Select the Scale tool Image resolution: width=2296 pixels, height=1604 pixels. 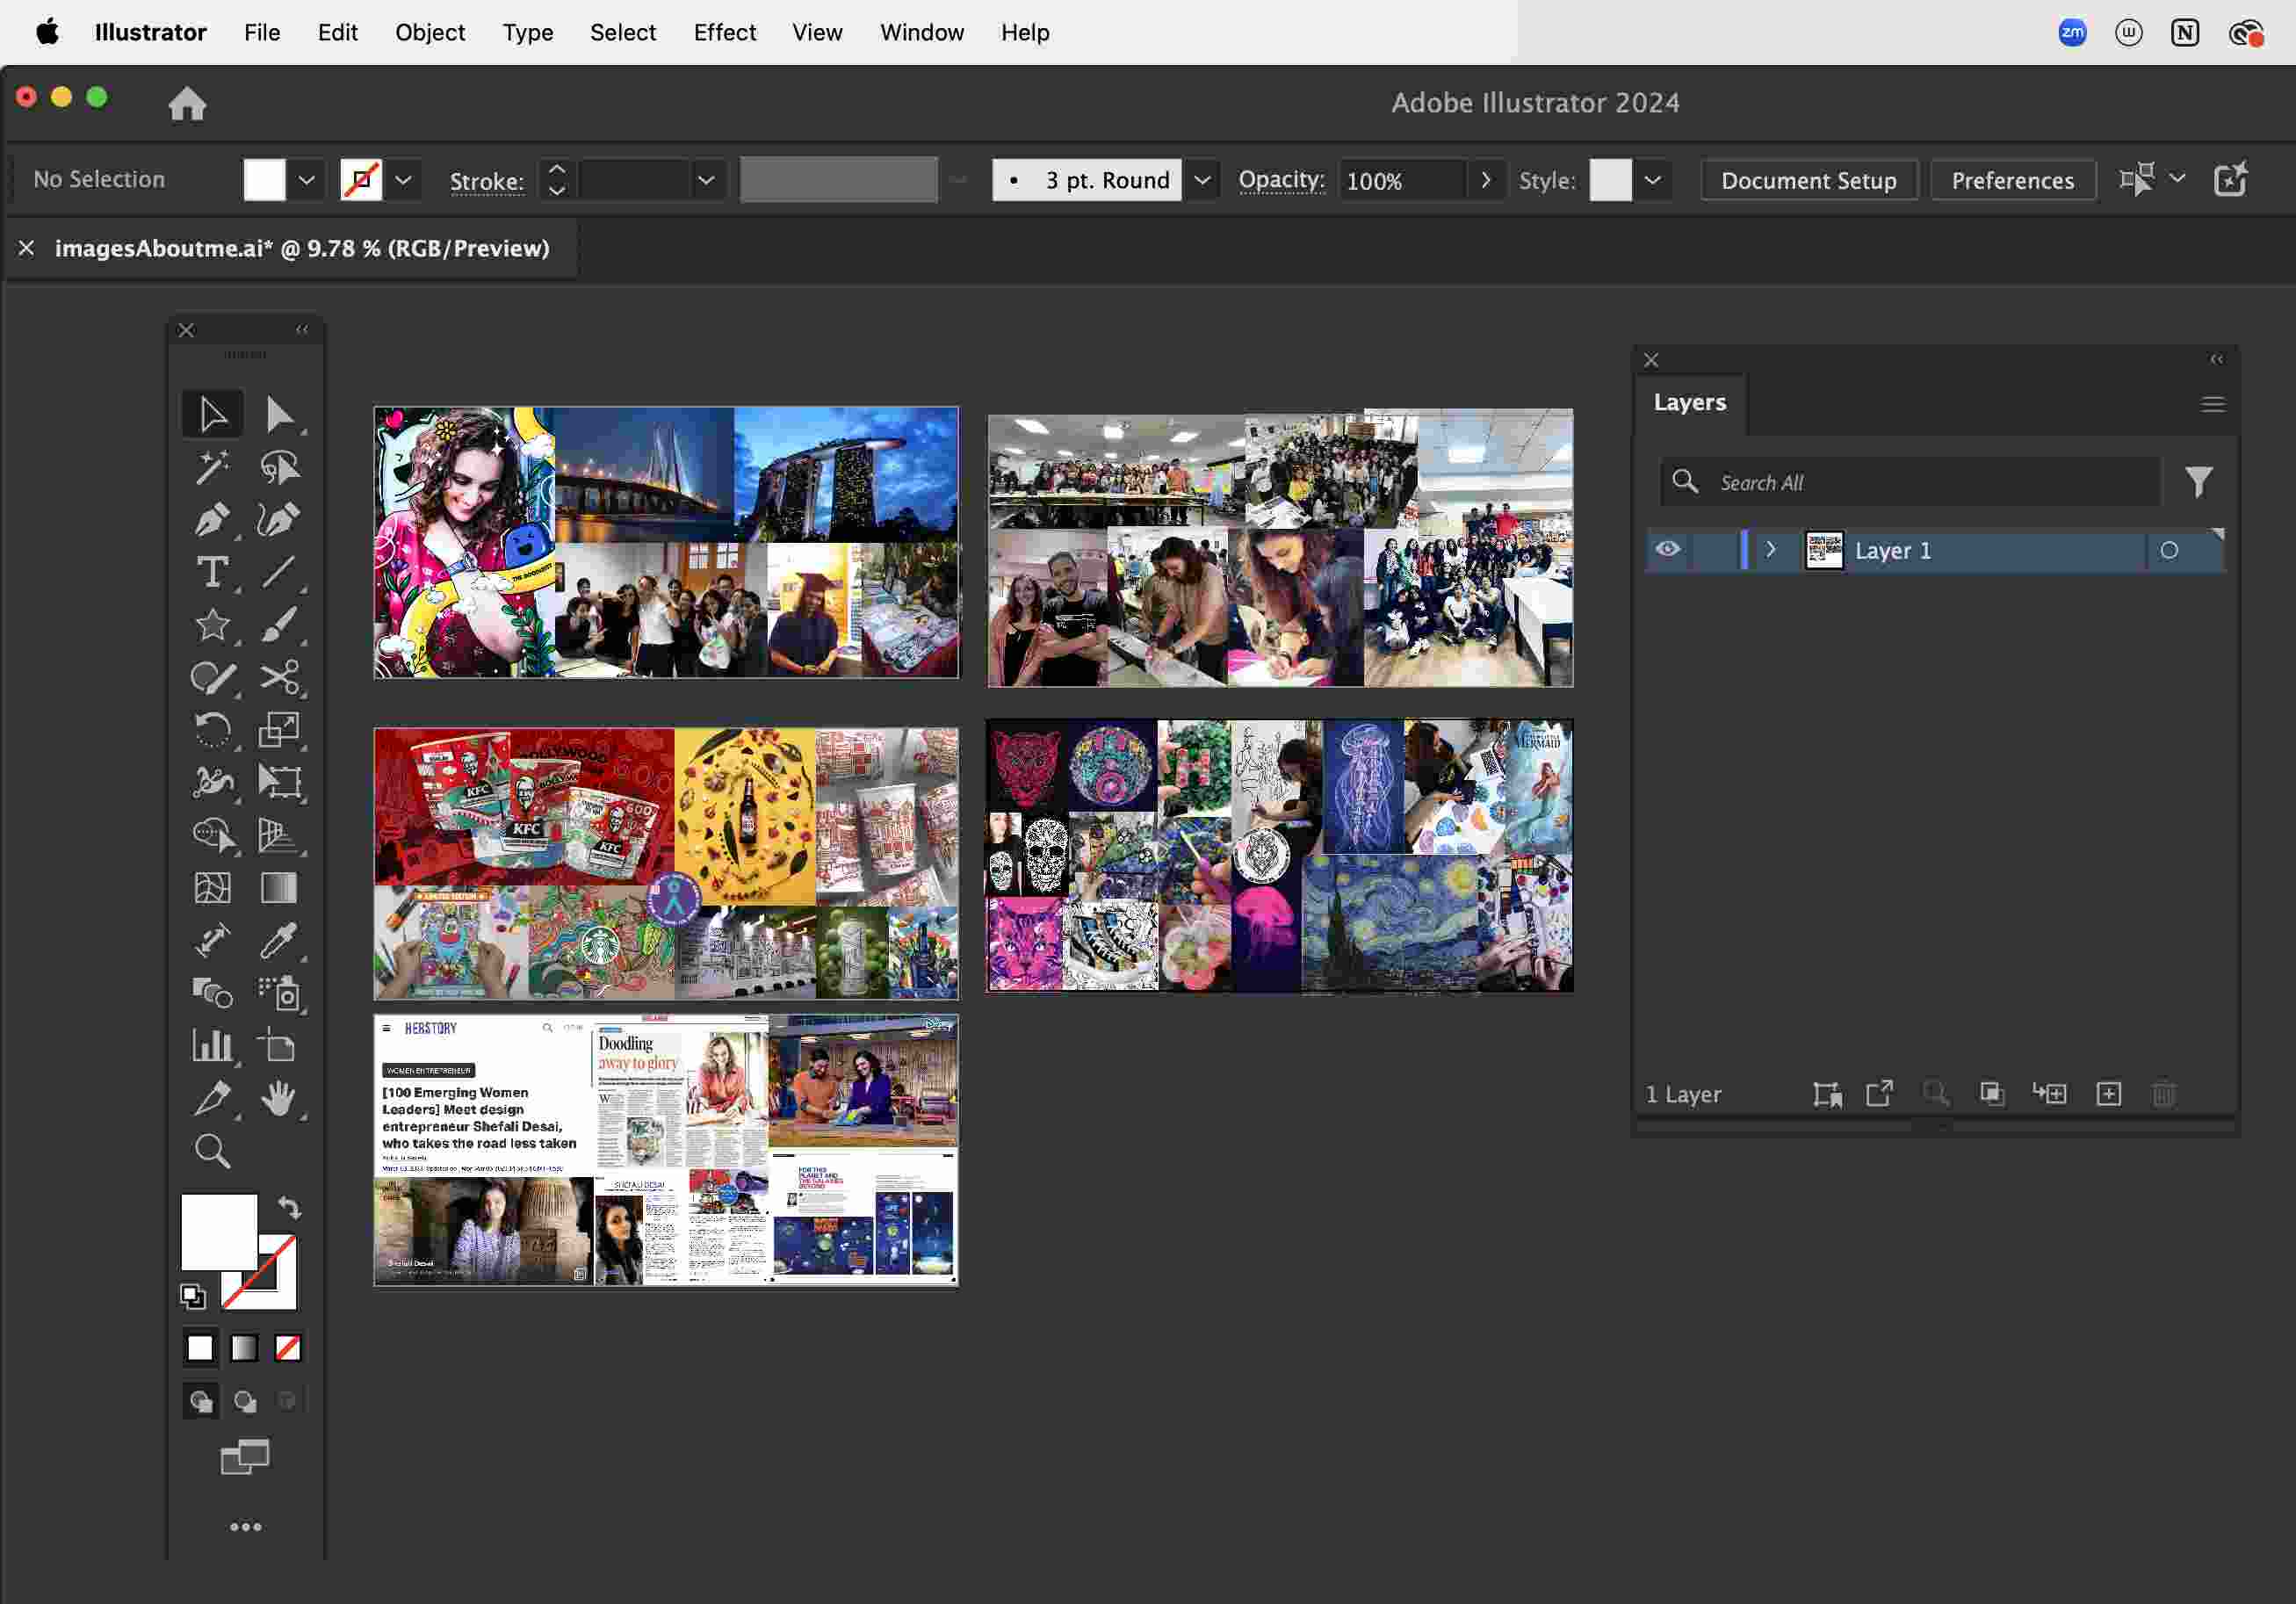point(279,730)
